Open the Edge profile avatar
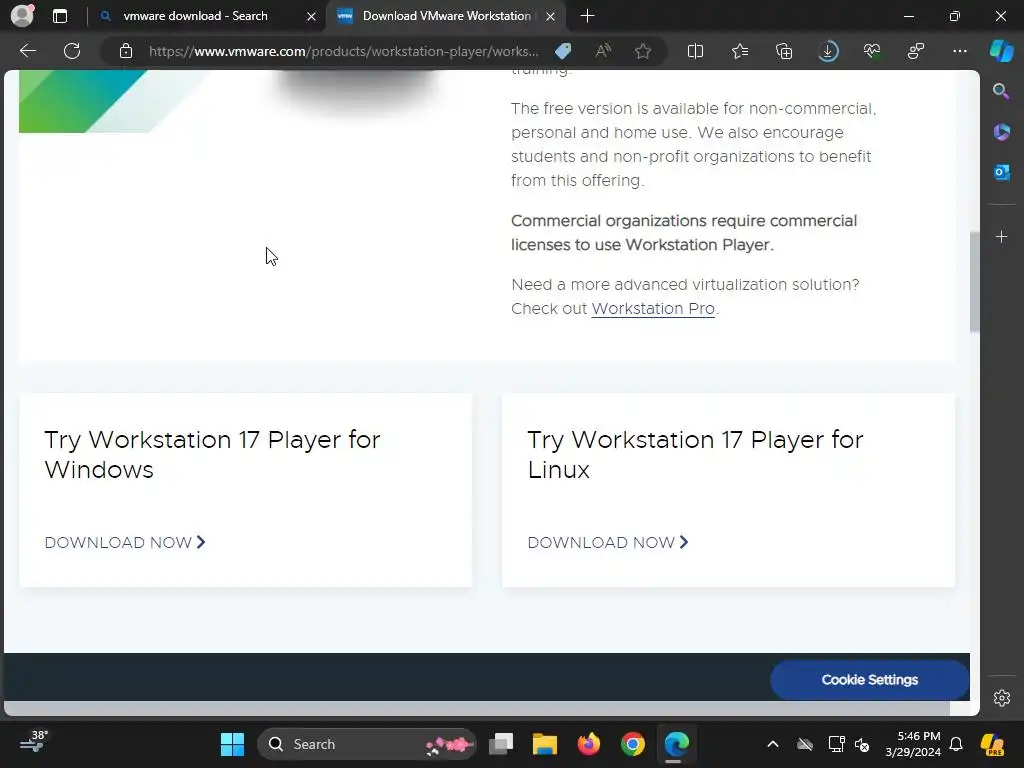 [22, 16]
